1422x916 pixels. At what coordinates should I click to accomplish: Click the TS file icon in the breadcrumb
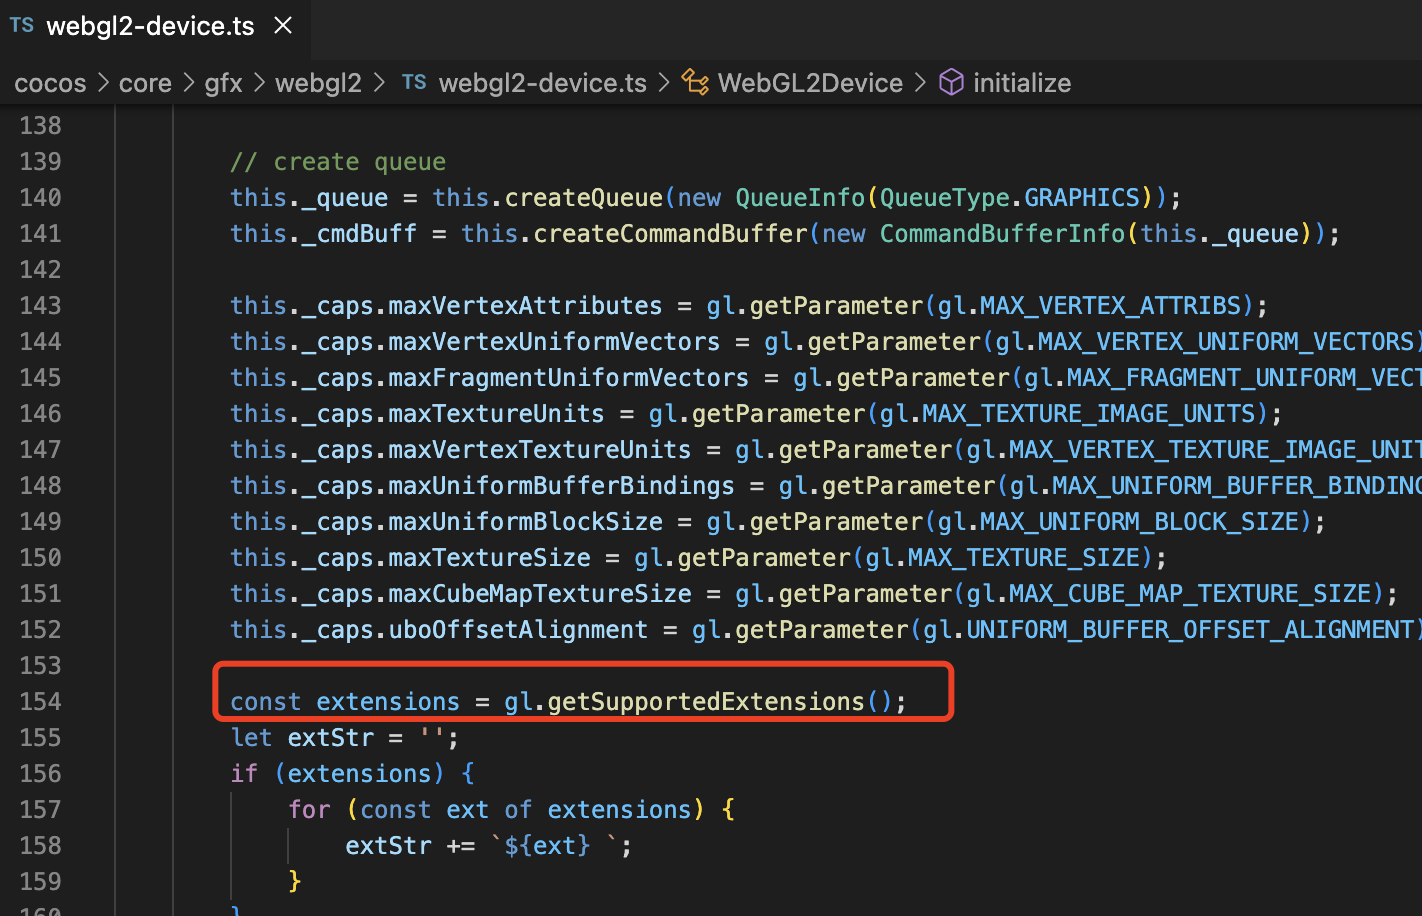point(414,83)
